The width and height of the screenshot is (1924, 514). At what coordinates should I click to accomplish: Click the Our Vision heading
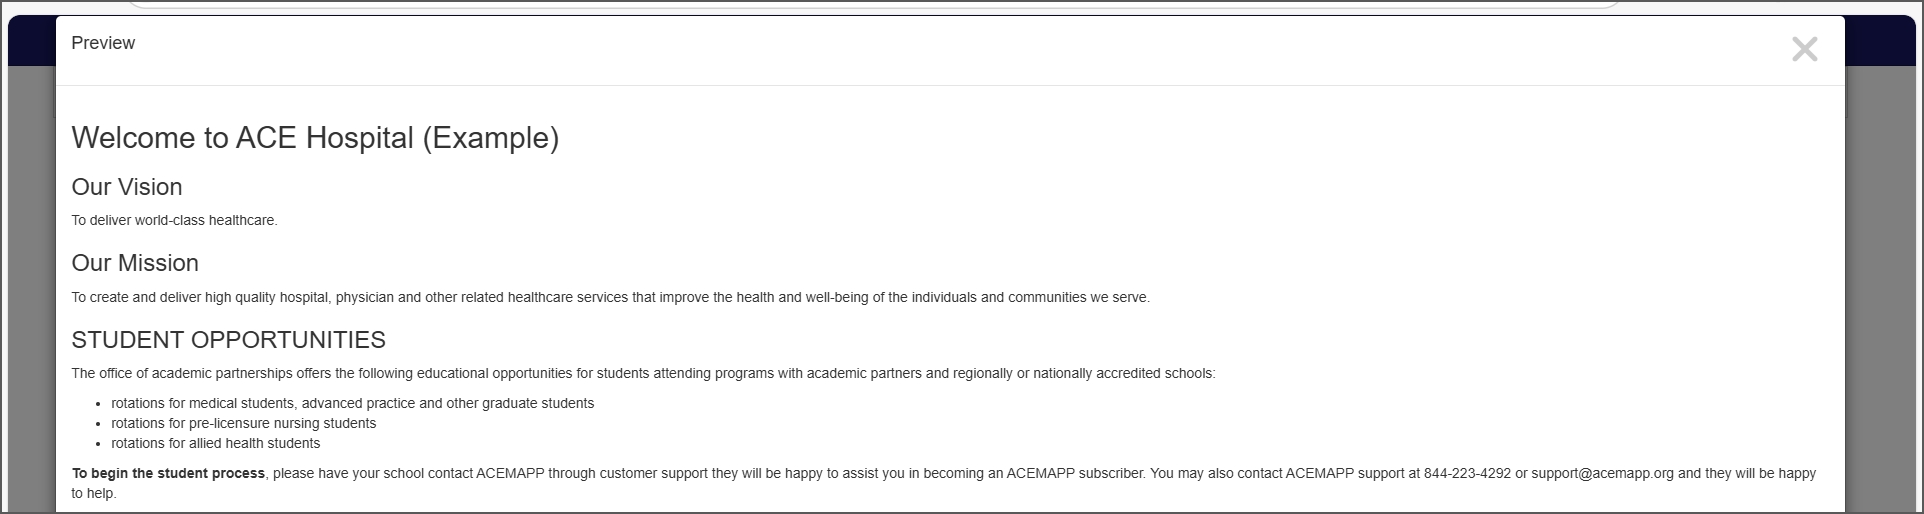[127, 187]
